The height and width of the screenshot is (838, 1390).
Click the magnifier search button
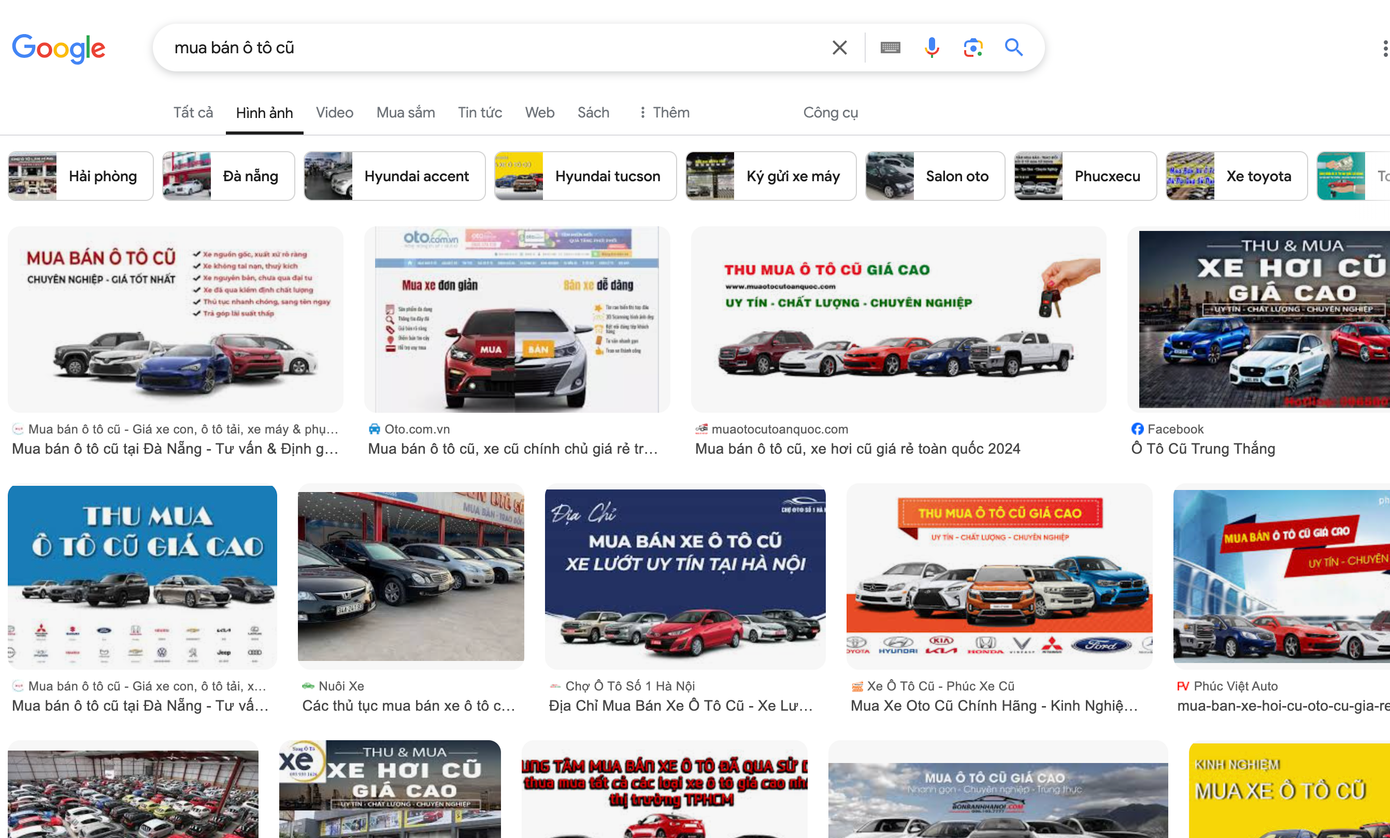[1013, 48]
